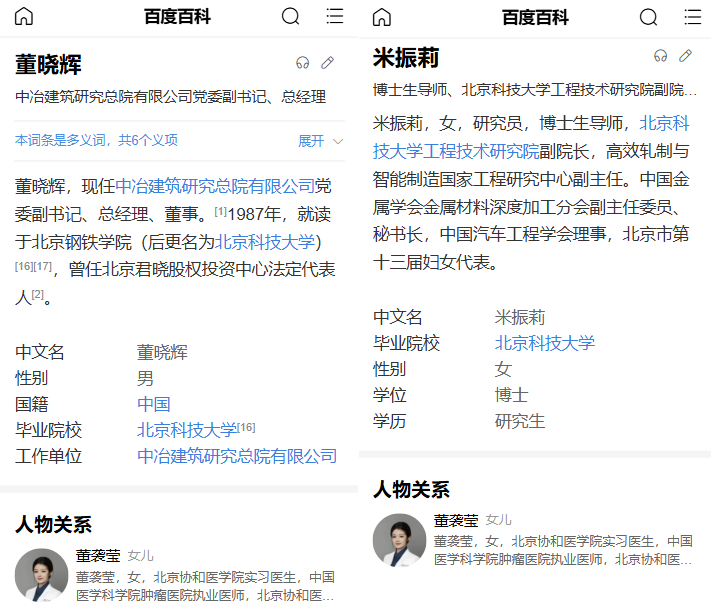711x609 pixels.
Task: Select 女 gender value on 米振莉 page
Action: point(503,369)
